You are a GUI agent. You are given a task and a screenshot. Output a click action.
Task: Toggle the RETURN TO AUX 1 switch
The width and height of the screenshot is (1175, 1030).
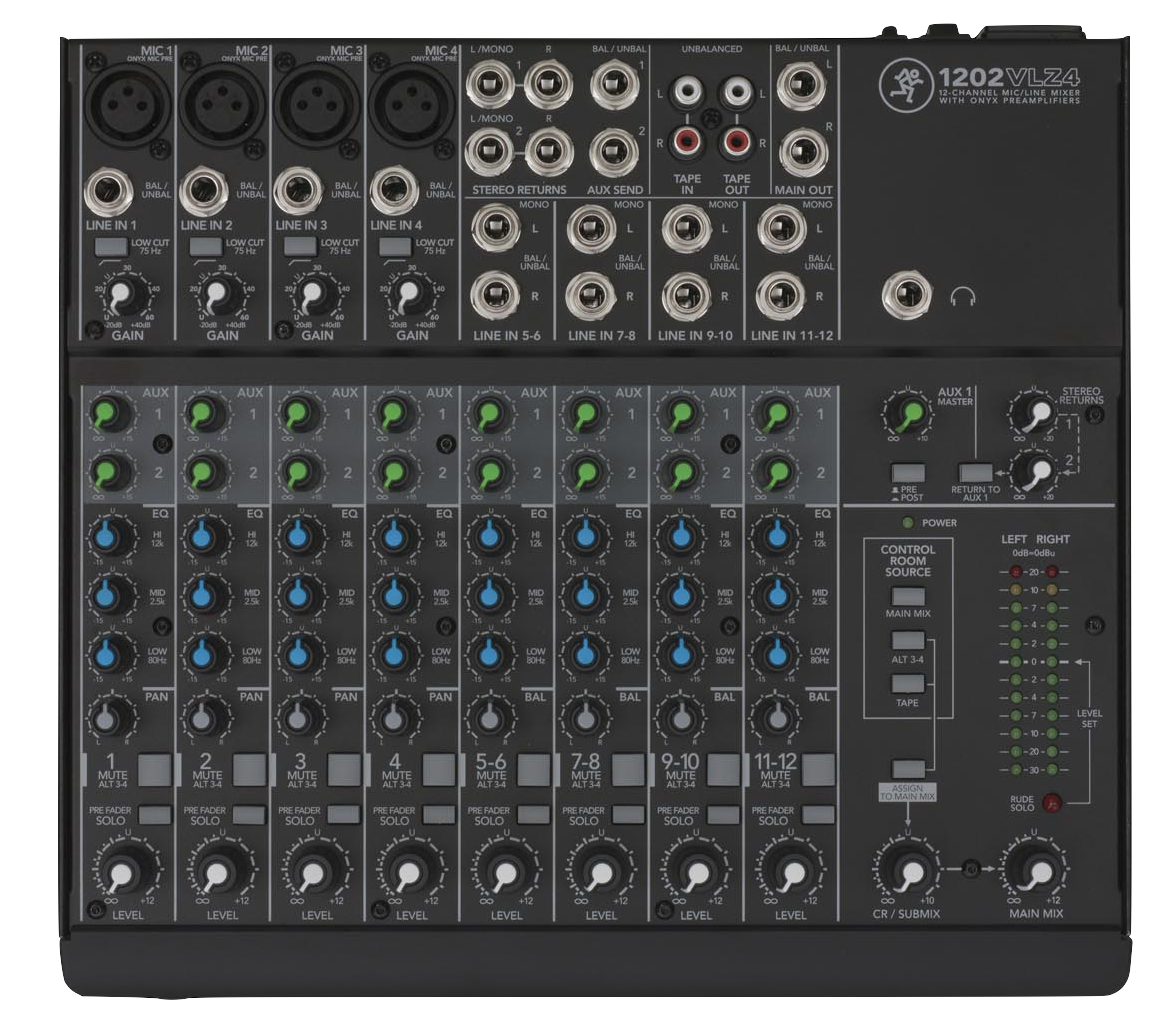pyautogui.click(x=976, y=473)
